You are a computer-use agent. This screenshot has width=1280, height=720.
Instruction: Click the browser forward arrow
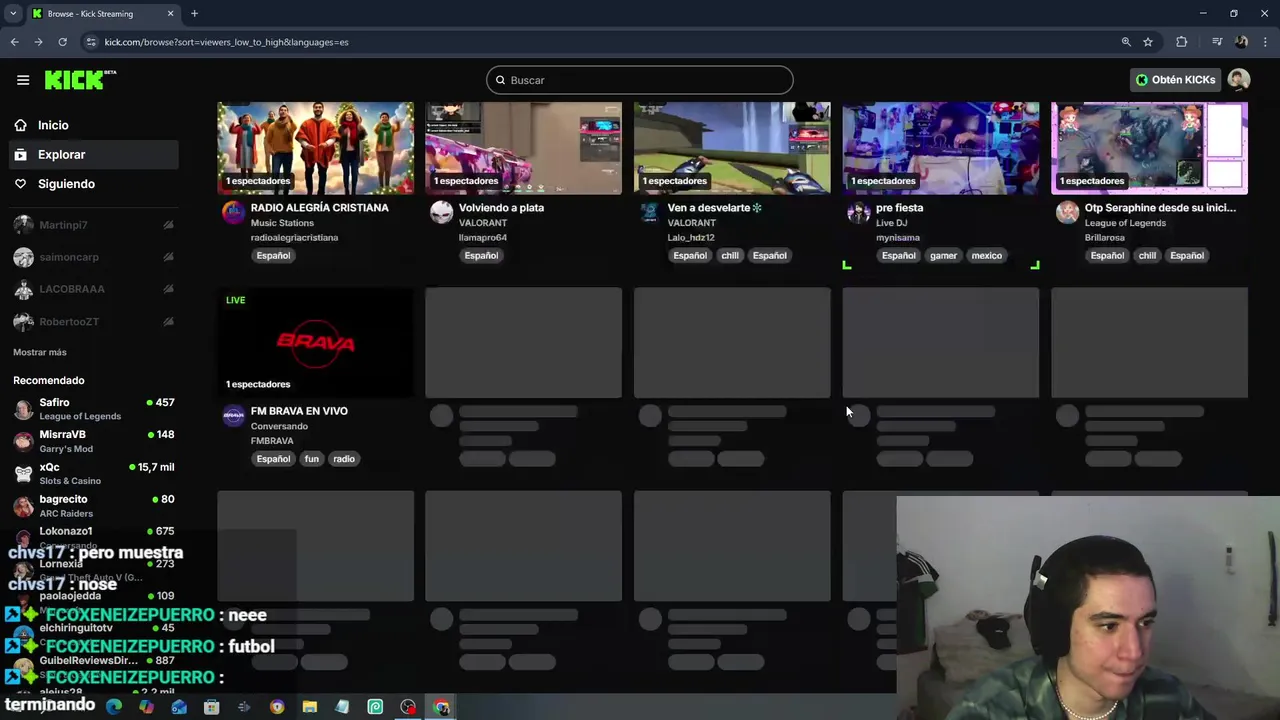(x=38, y=42)
